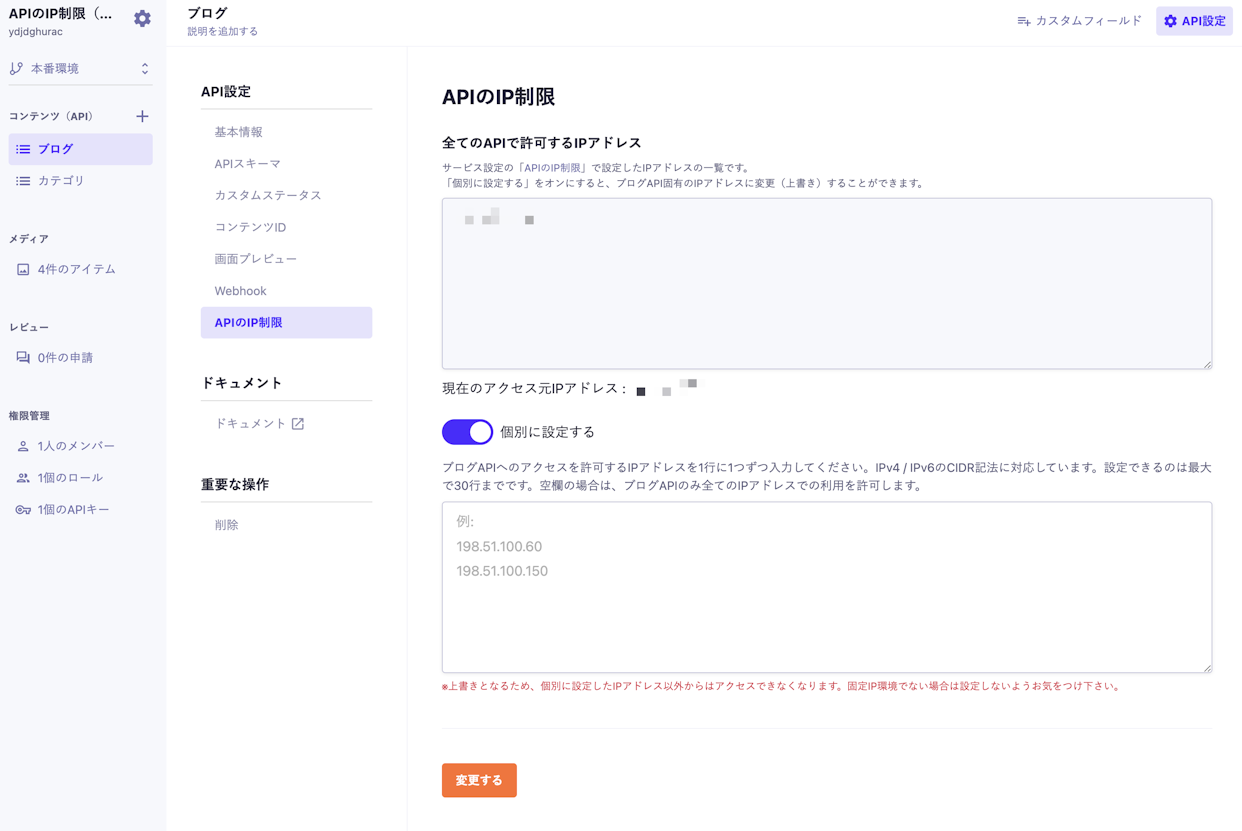Select 基本情報 in API settings menu
Viewport: 1242px width, 831px height.
tap(239, 132)
